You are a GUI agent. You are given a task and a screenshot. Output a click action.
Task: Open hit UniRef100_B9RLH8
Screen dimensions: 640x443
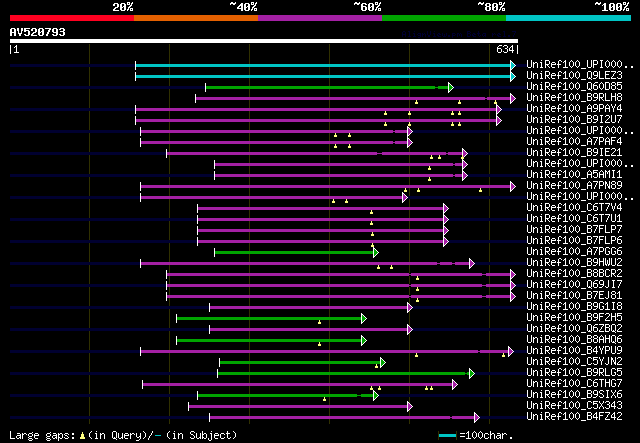[574, 98]
